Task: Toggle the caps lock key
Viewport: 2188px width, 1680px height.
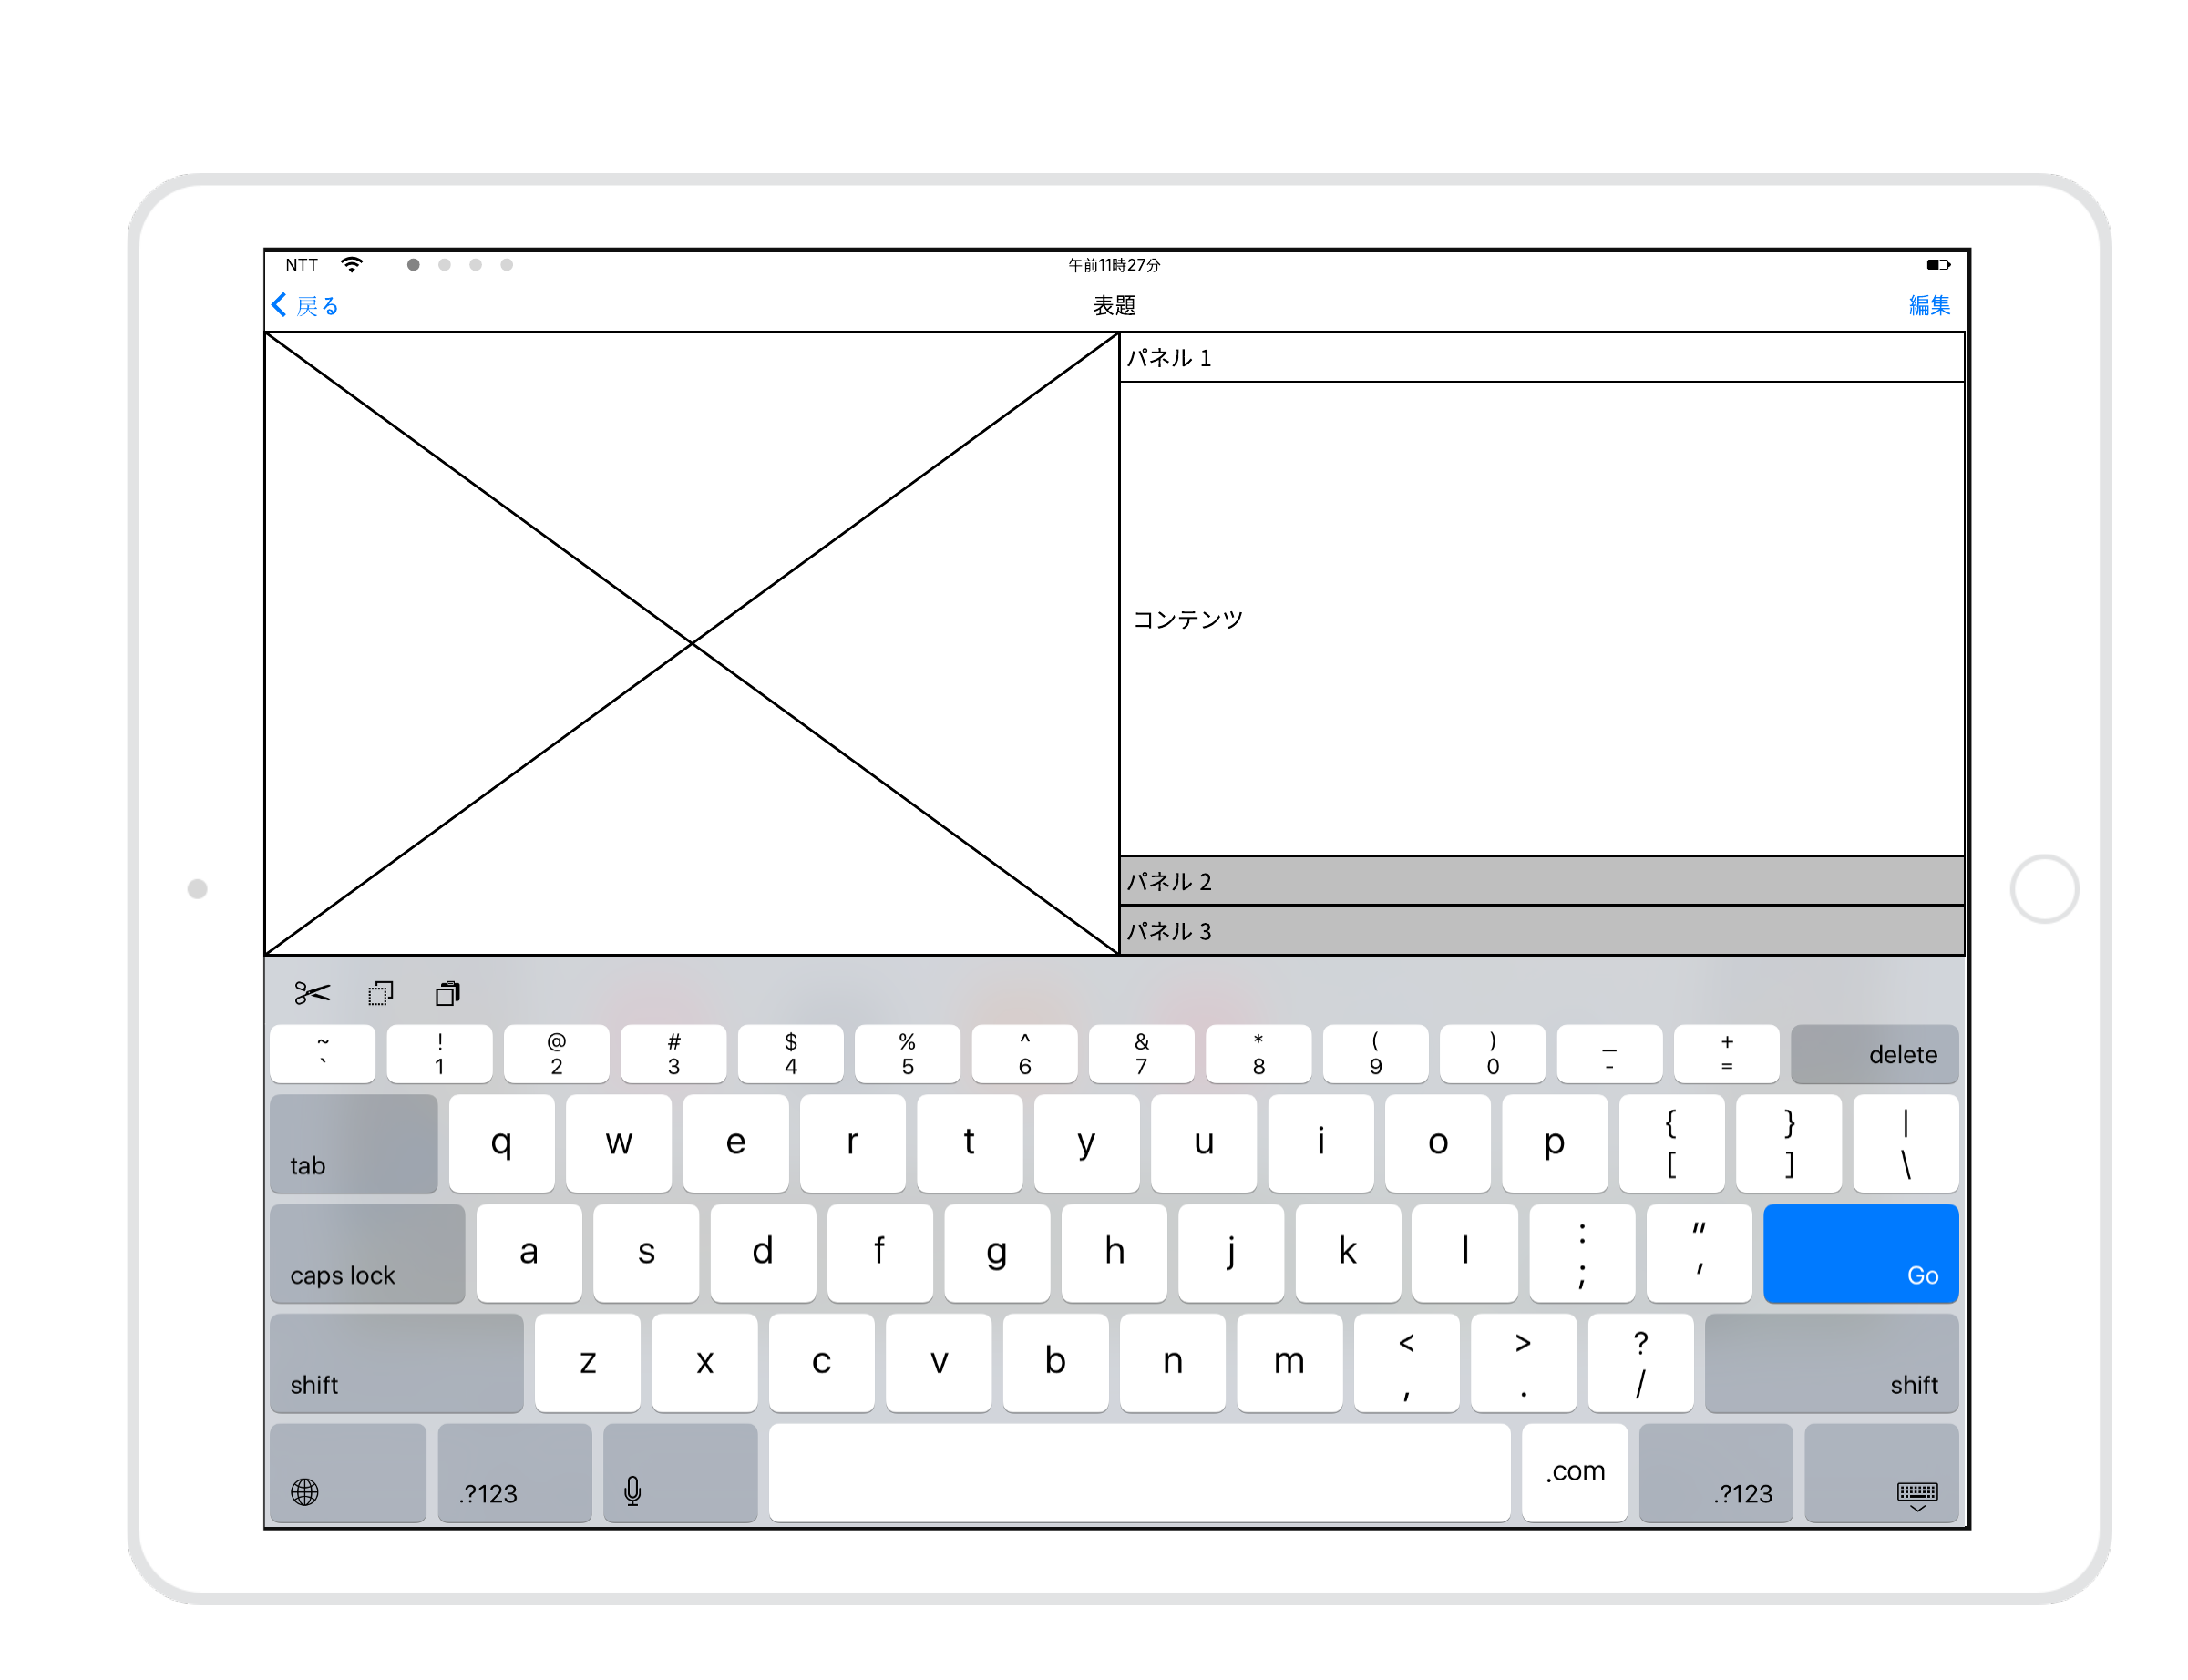Action: pos(367,1253)
